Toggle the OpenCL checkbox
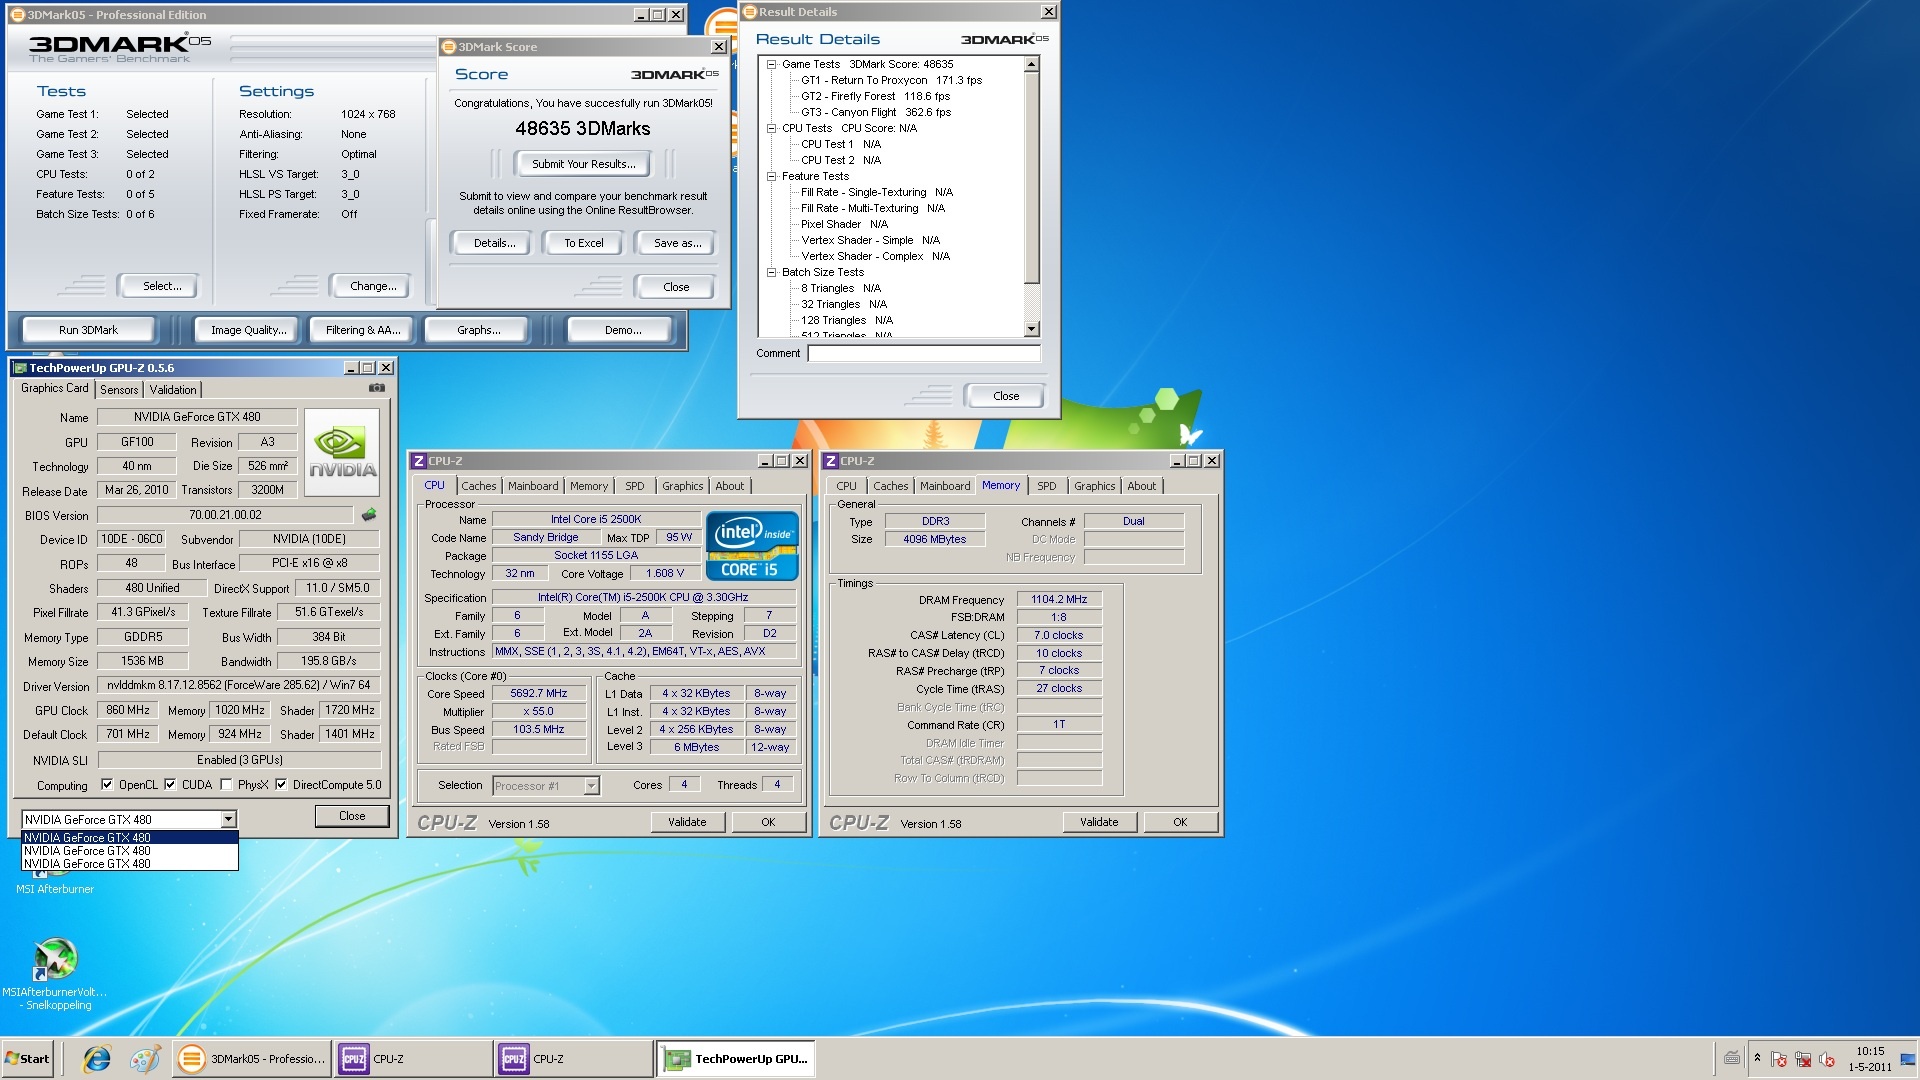This screenshot has height=1080, width=1920. click(x=107, y=785)
